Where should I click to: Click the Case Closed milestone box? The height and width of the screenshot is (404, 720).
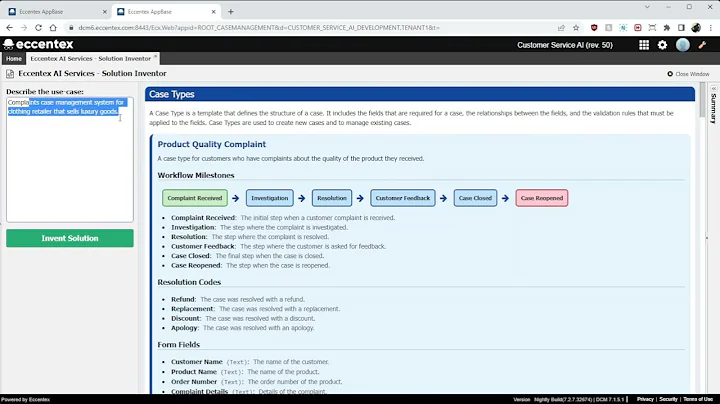[475, 198]
